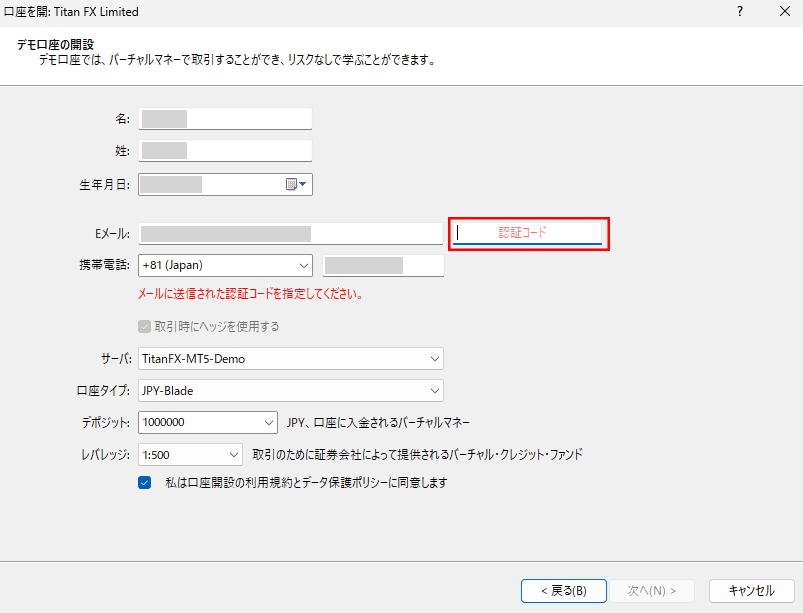Click the 名 first name input field
This screenshot has height=613, width=803.
[226, 119]
